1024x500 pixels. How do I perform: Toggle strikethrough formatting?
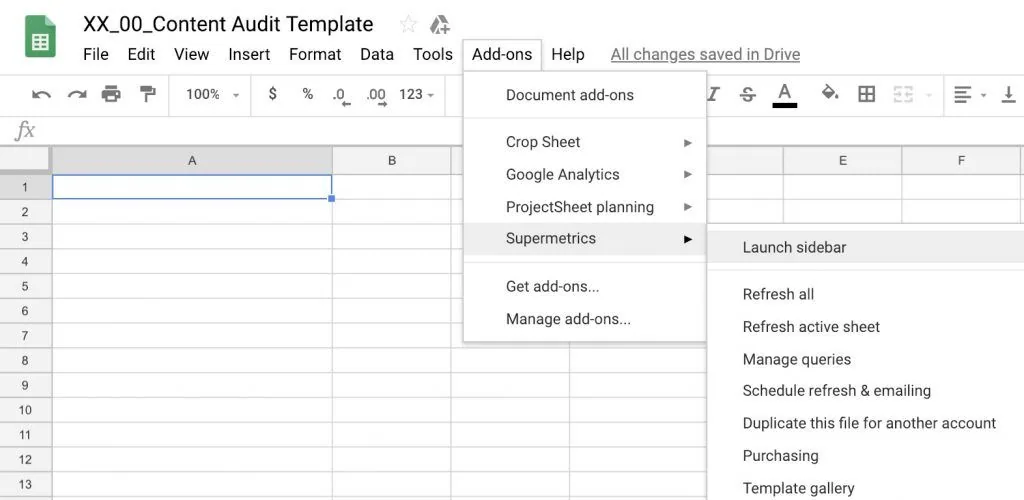coord(748,95)
